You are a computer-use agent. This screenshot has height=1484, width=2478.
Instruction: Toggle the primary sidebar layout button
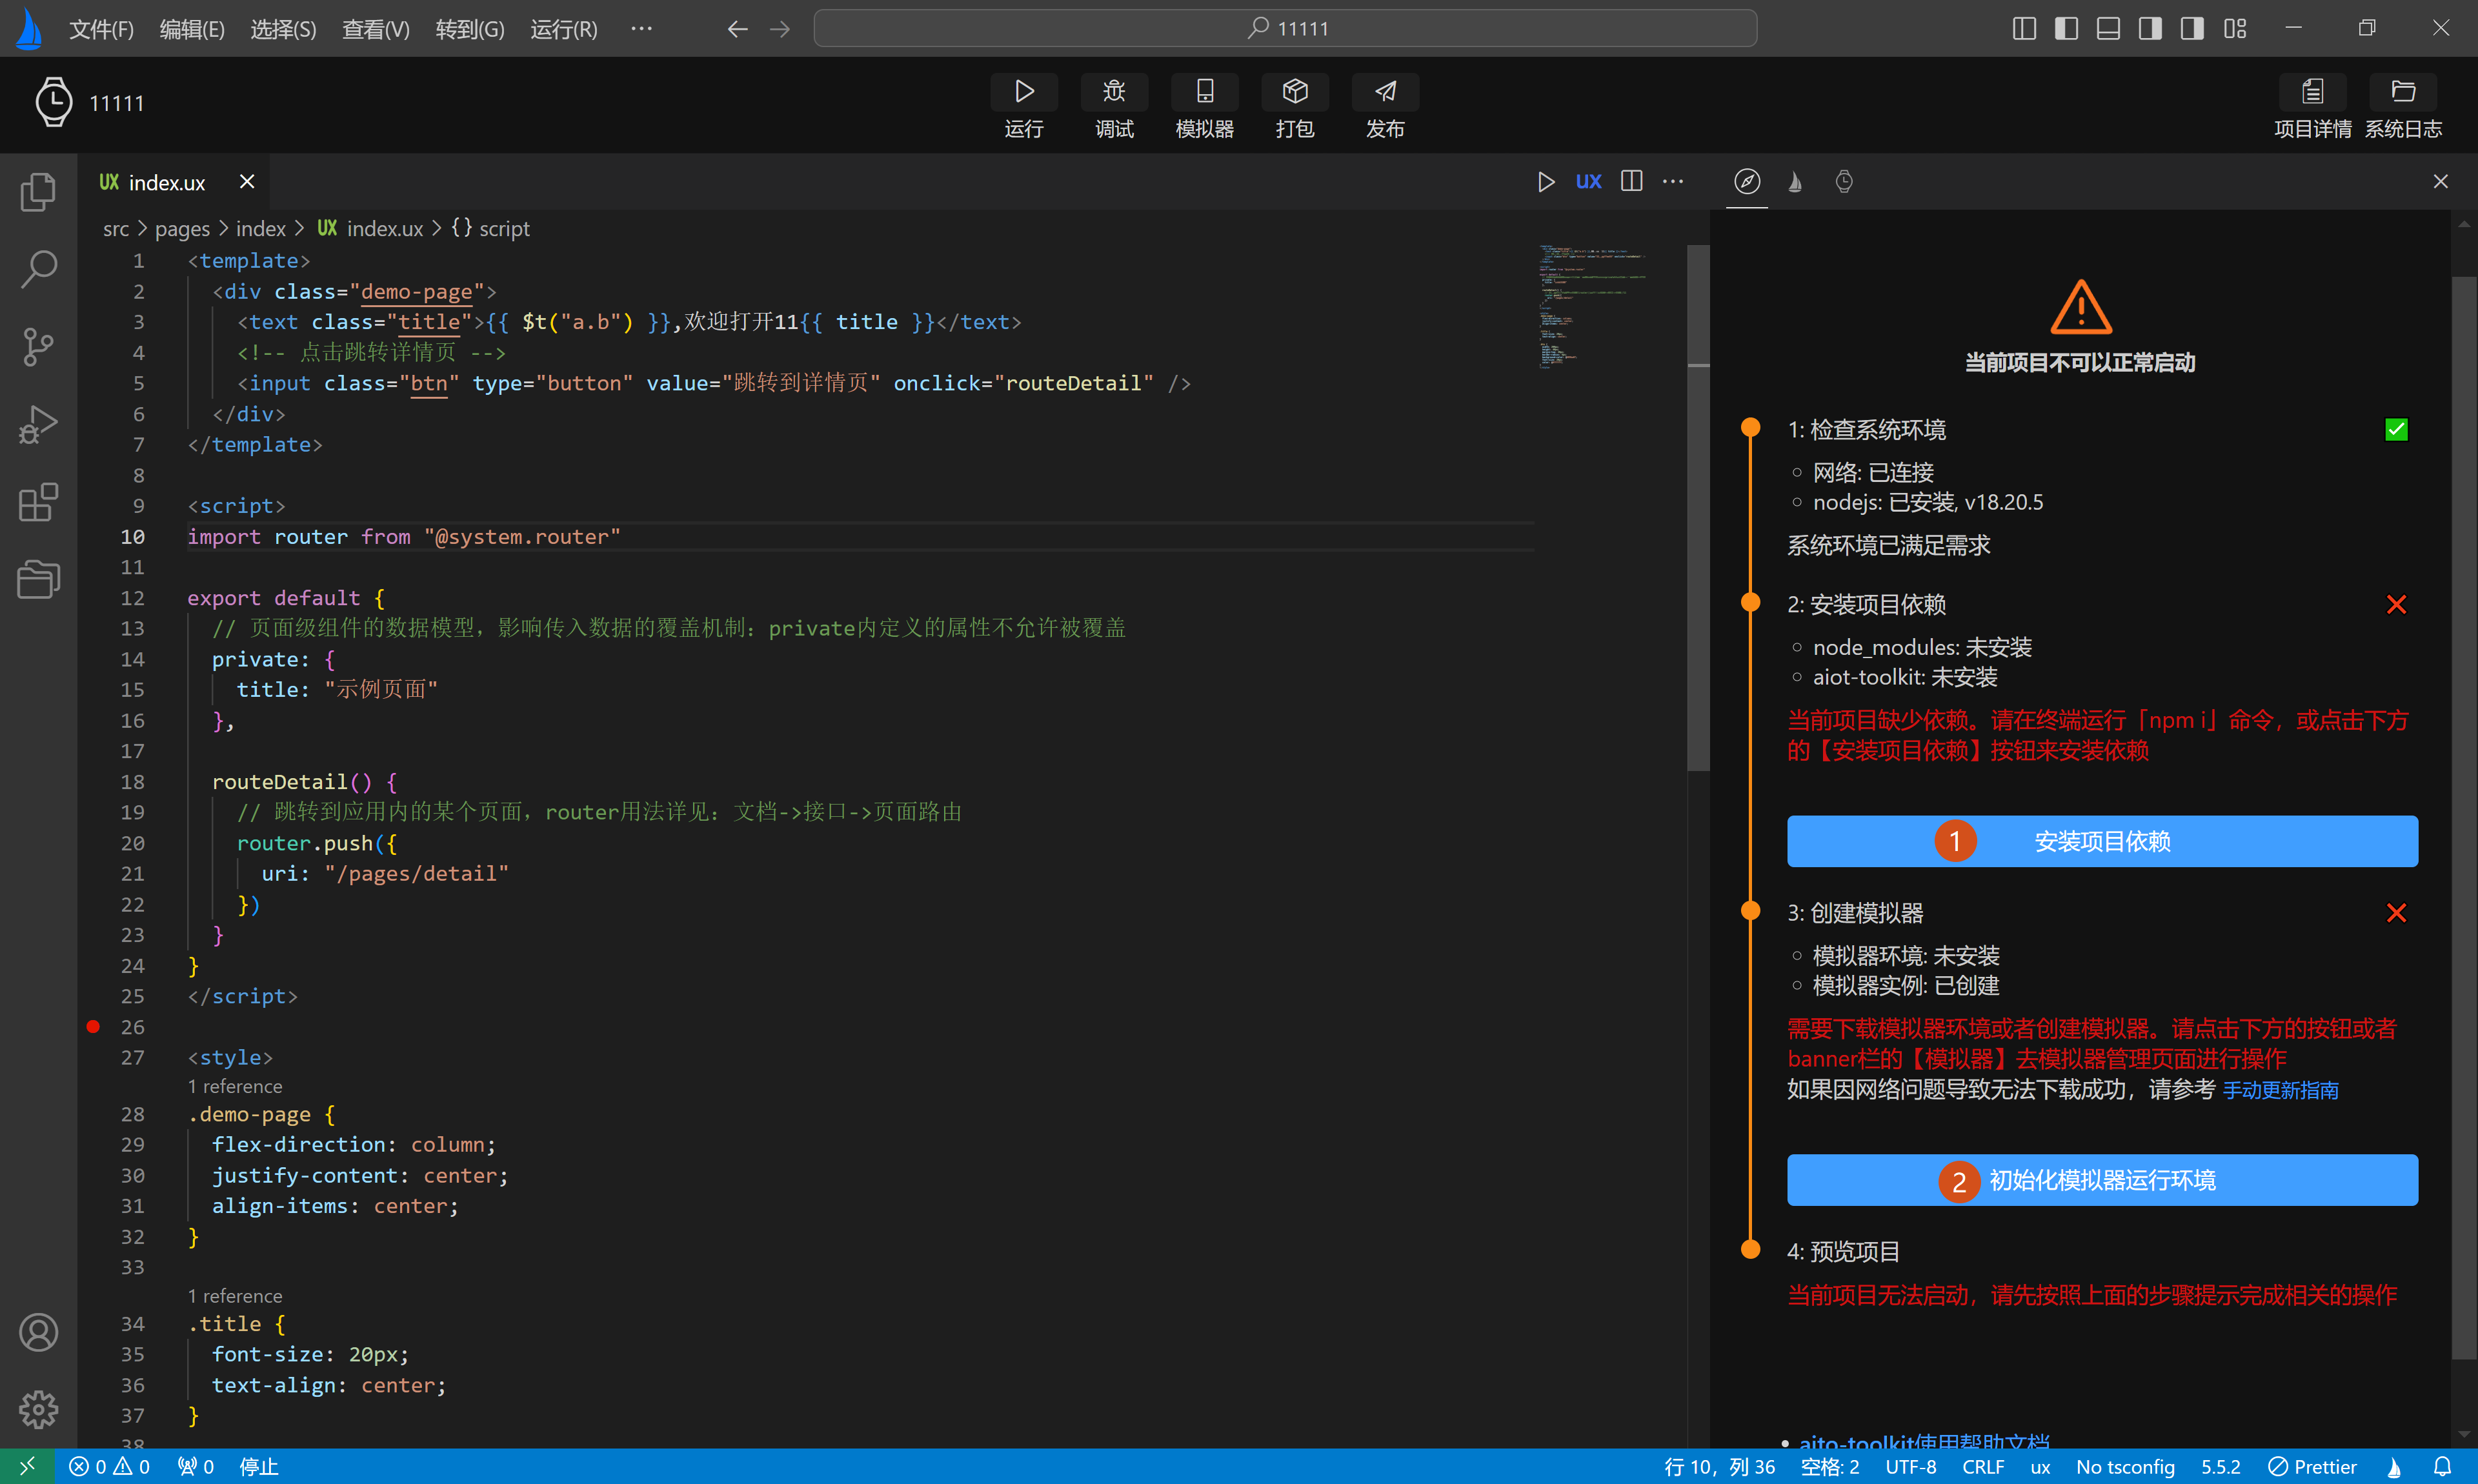[x=2066, y=28]
